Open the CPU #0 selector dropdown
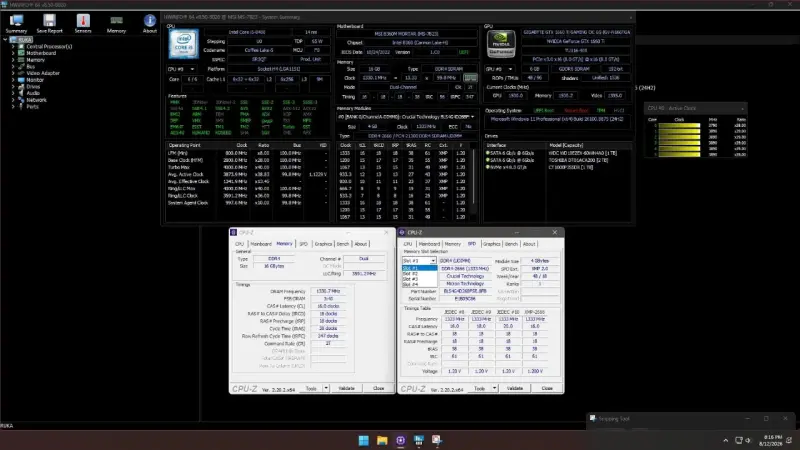The height and width of the screenshot is (450, 800). (x=181, y=69)
